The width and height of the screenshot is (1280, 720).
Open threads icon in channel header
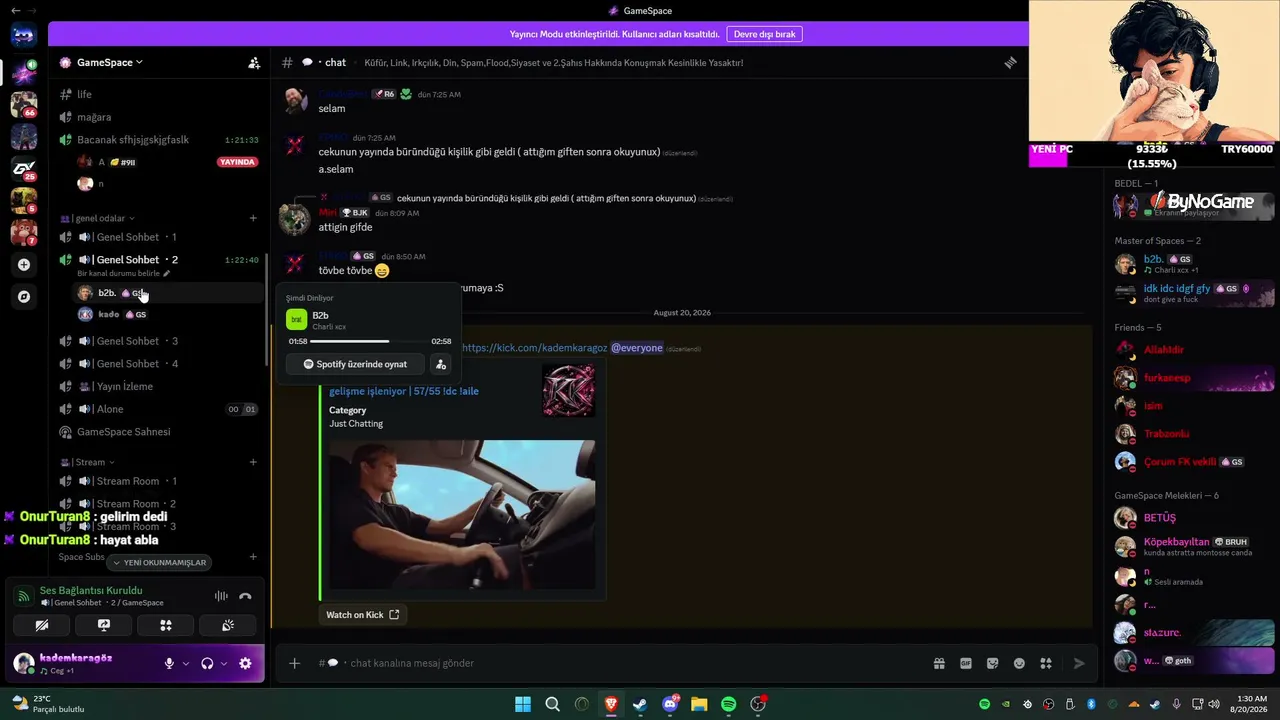[1010, 62]
